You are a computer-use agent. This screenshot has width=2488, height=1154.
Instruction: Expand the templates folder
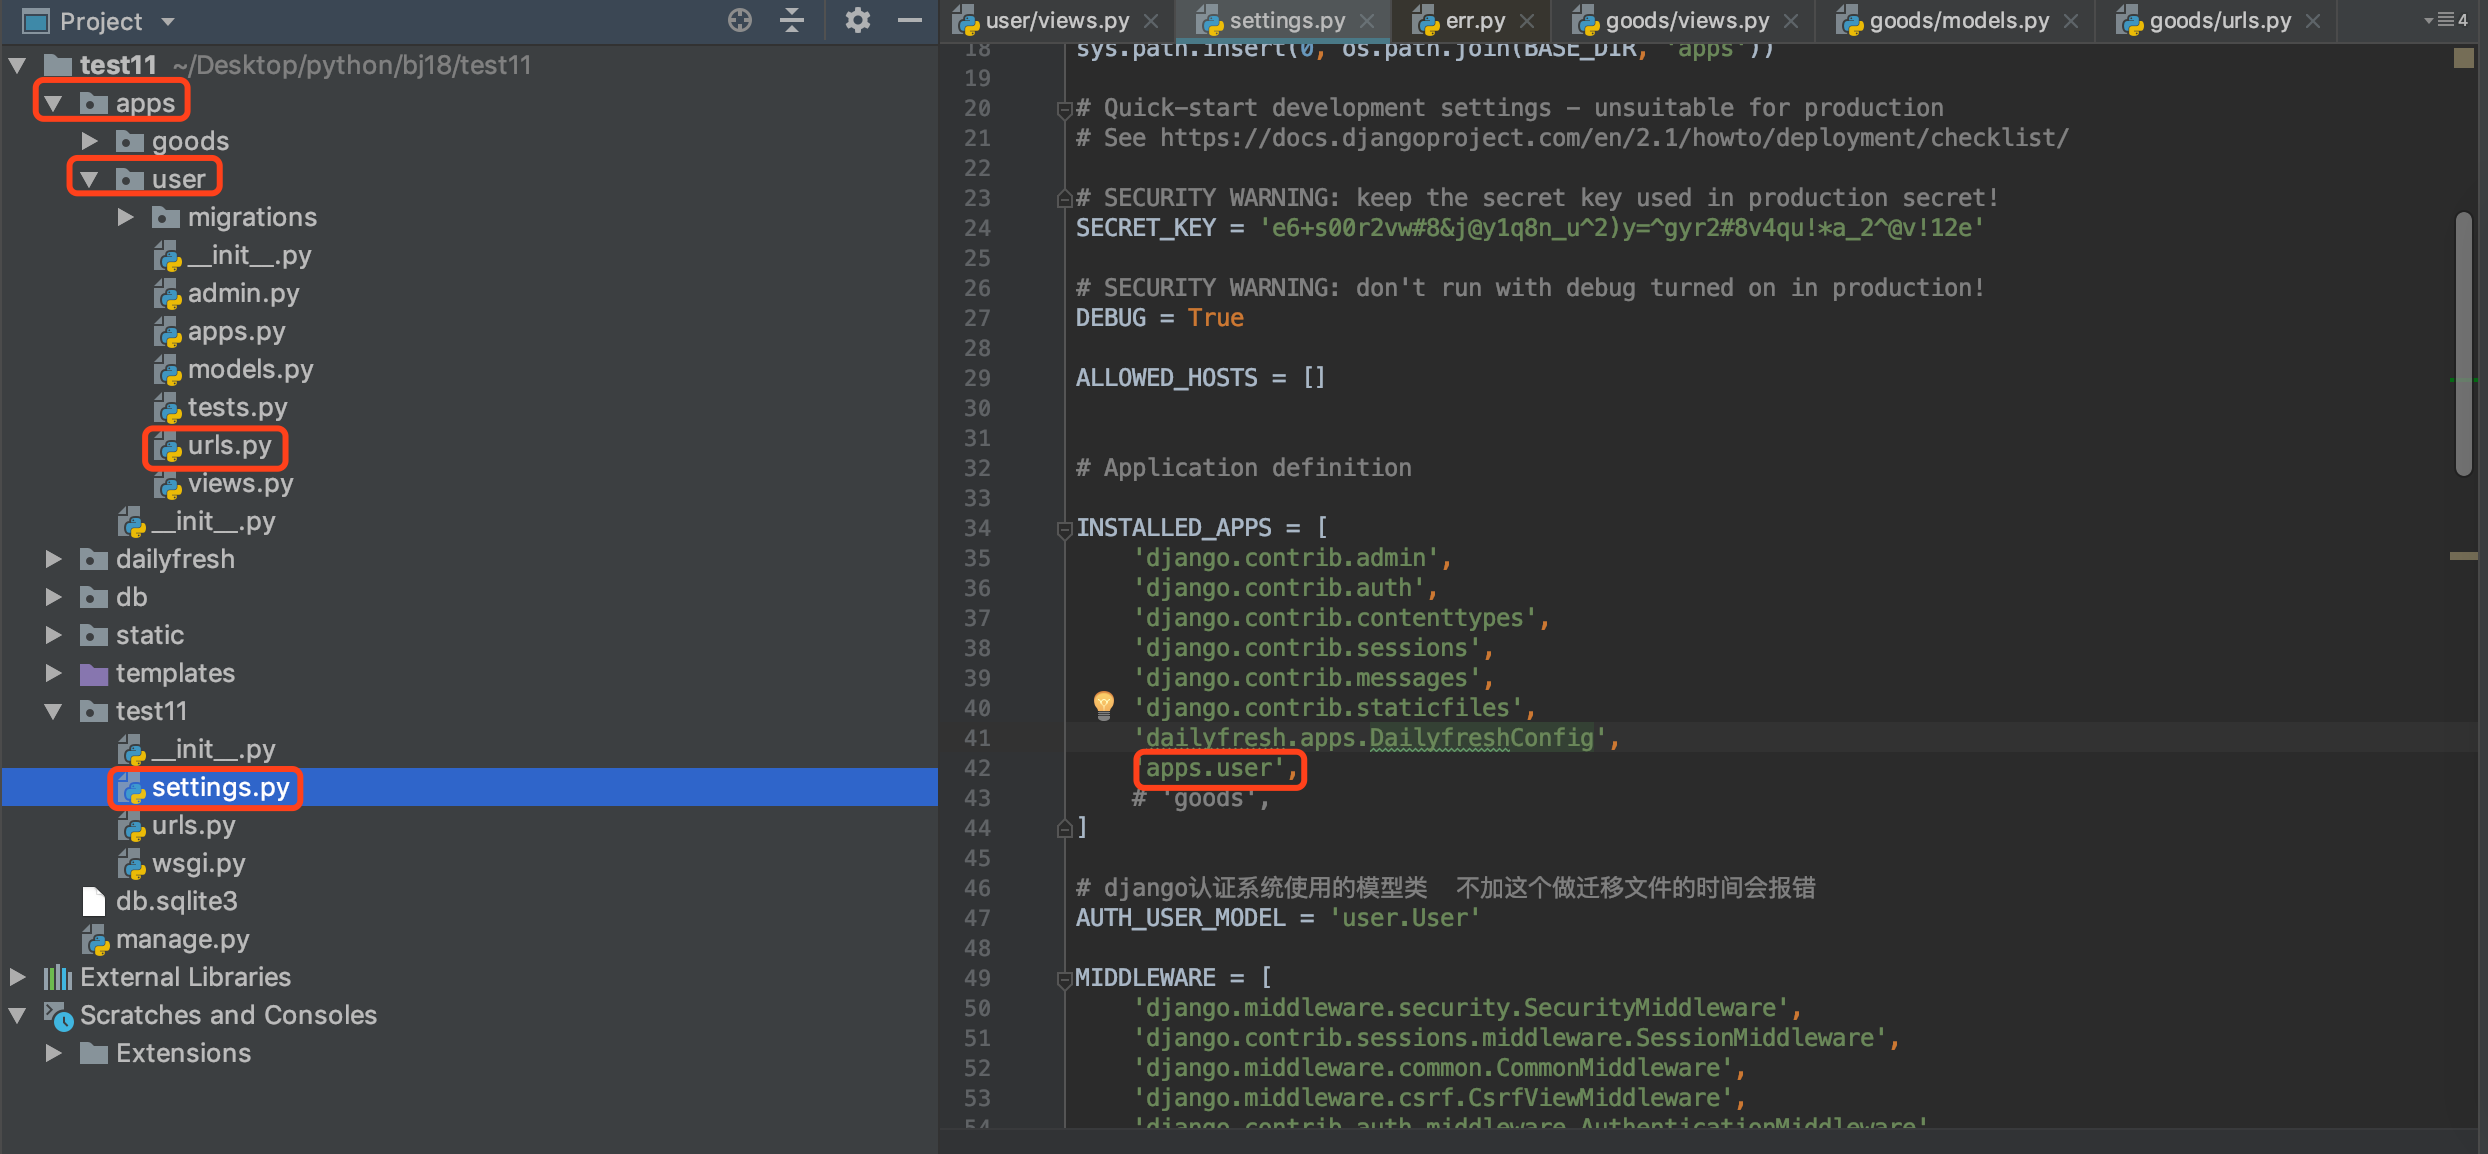point(54,673)
